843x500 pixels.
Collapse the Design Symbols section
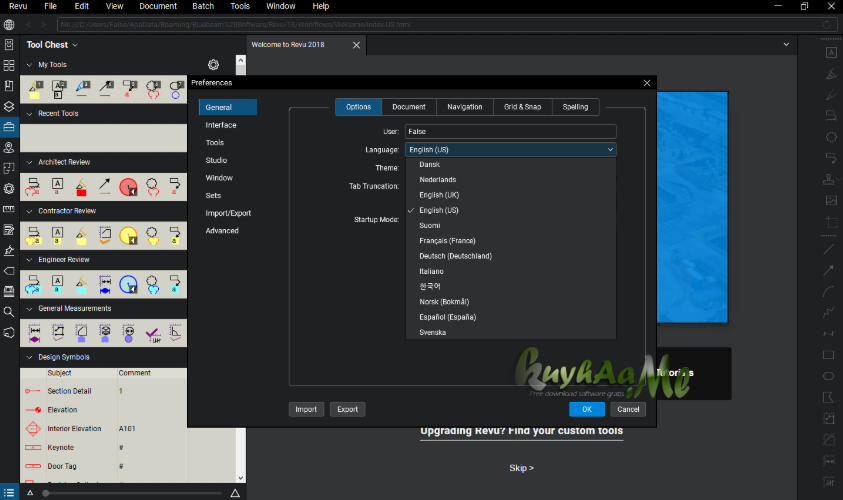30,357
